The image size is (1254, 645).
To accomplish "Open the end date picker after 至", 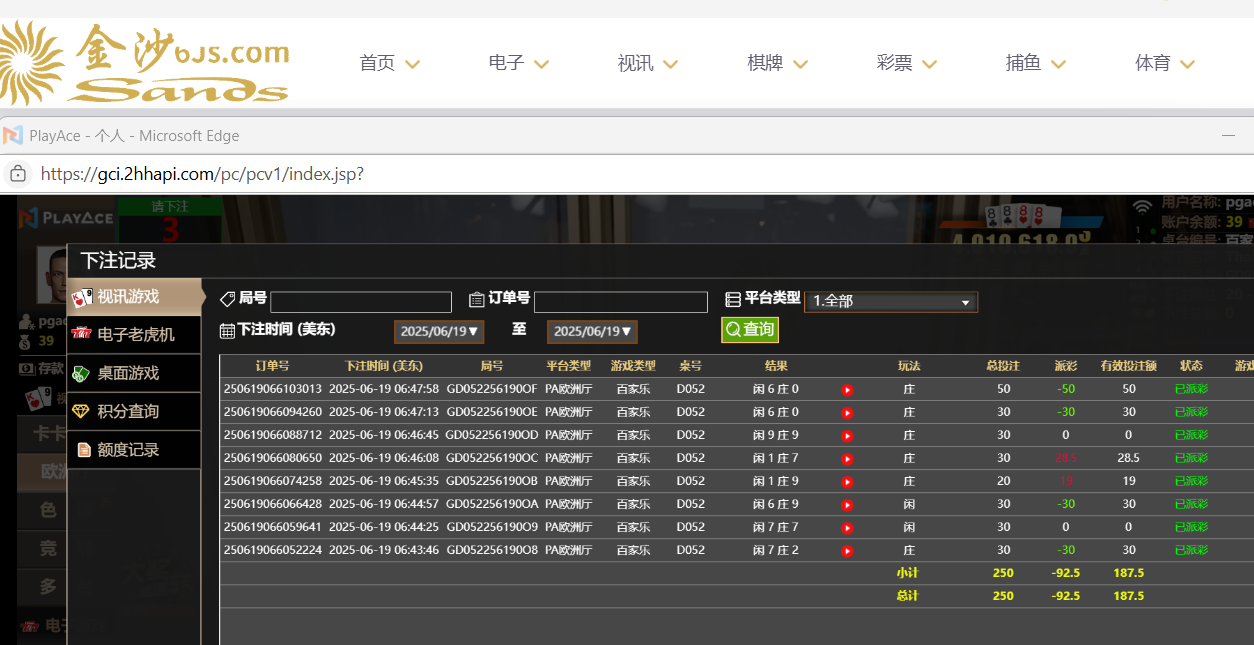I will pos(592,331).
